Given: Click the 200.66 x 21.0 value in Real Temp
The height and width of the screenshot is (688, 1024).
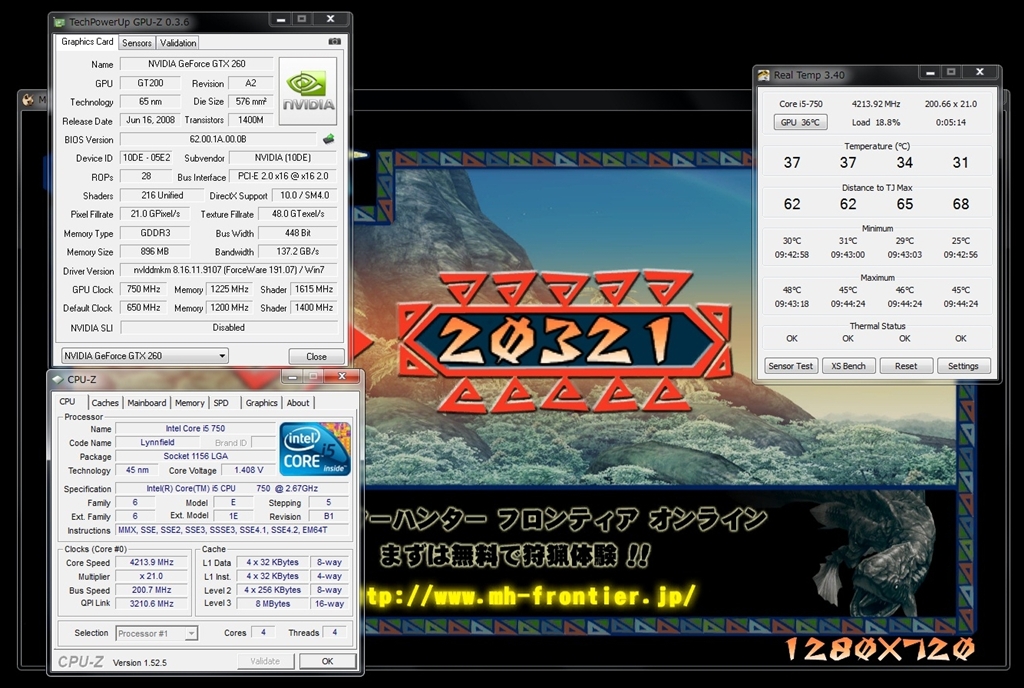Looking at the screenshot, I should point(951,104).
